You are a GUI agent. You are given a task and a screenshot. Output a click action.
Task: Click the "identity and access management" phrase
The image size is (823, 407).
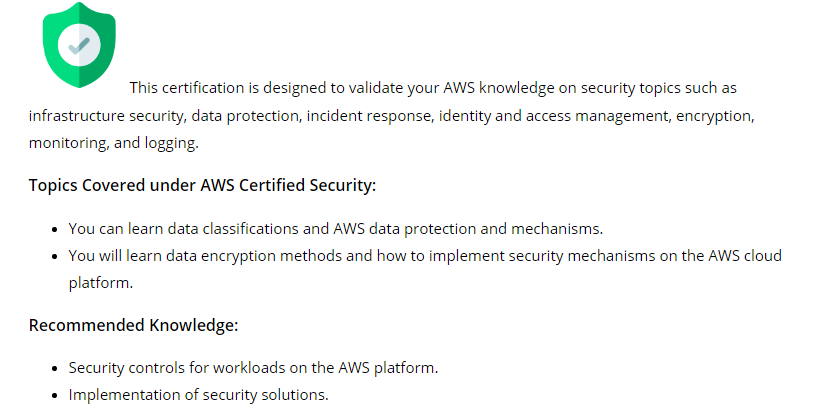(554, 116)
